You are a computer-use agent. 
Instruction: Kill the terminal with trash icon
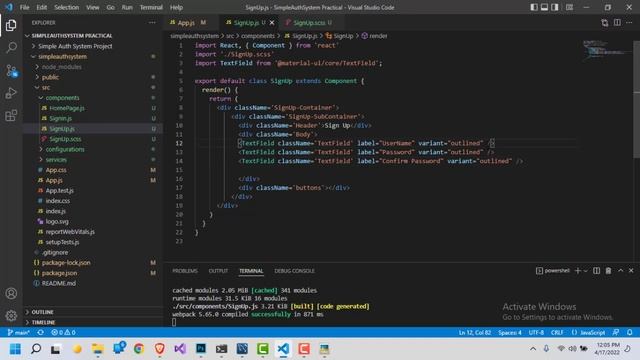pyautogui.click(x=608, y=271)
